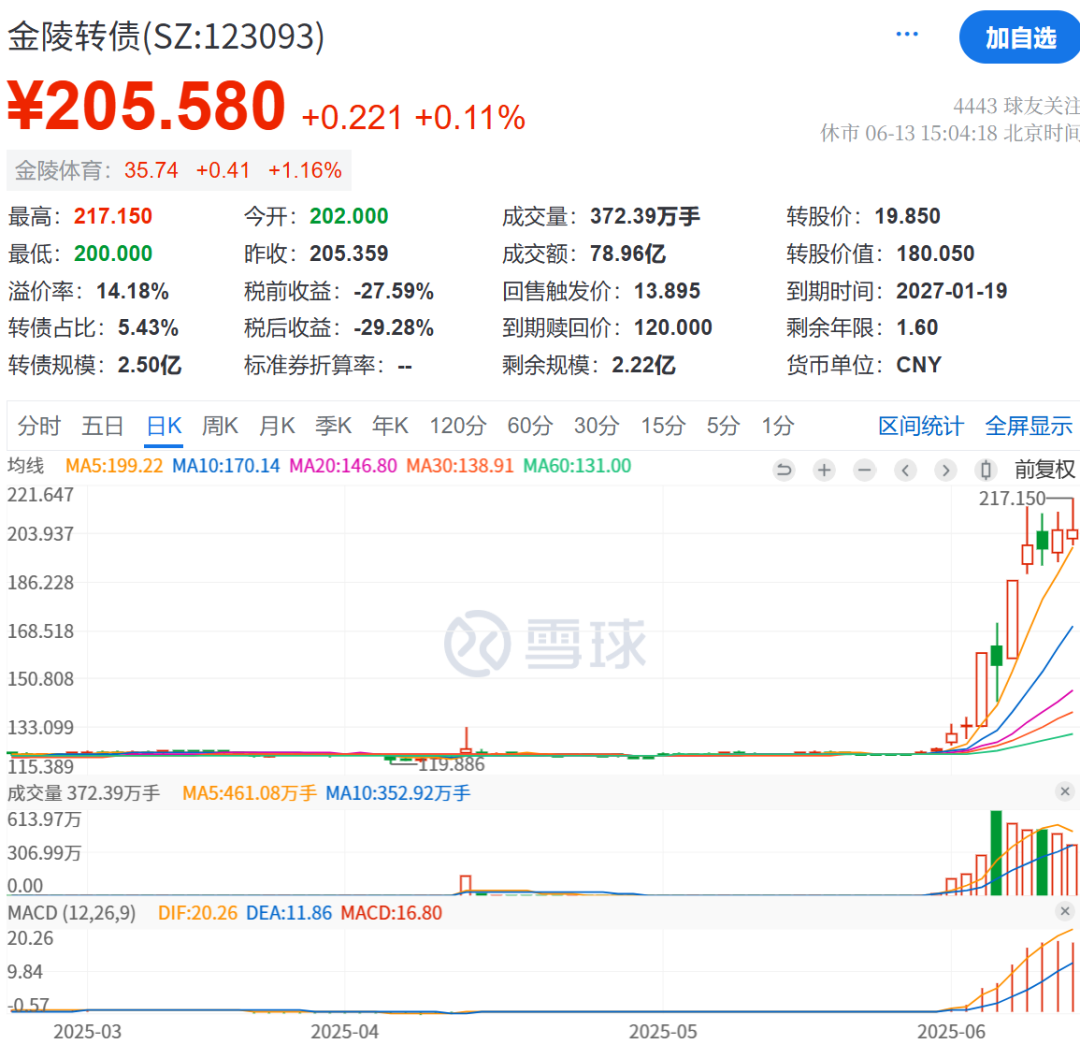Click the reset/undo chart view icon
Image resolution: width=1080 pixels, height=1044 pixels.
tap(783, 470)
